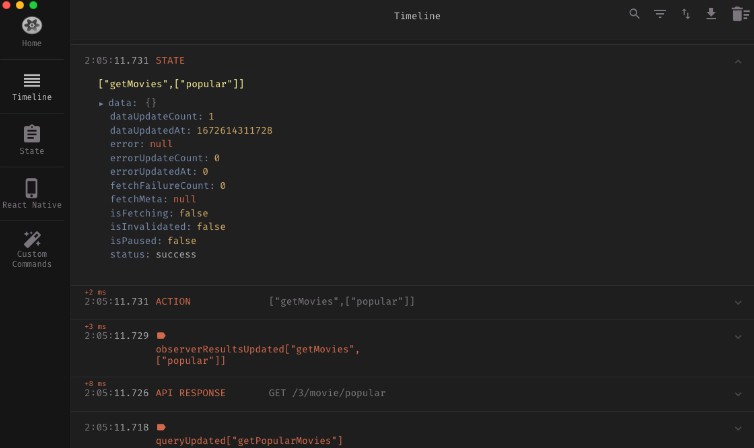This screenshot has width=754, height=448.
Task: Open the React Native sidebar section
Action: pyautogui.click(x=32, y=194)
